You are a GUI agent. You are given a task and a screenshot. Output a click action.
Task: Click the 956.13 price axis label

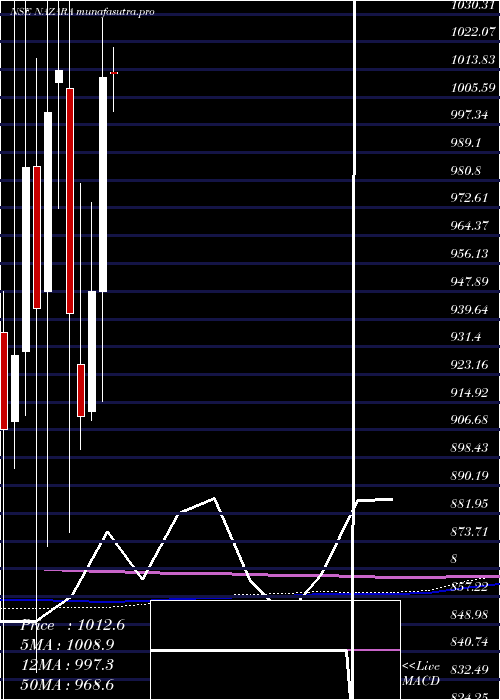469,254
